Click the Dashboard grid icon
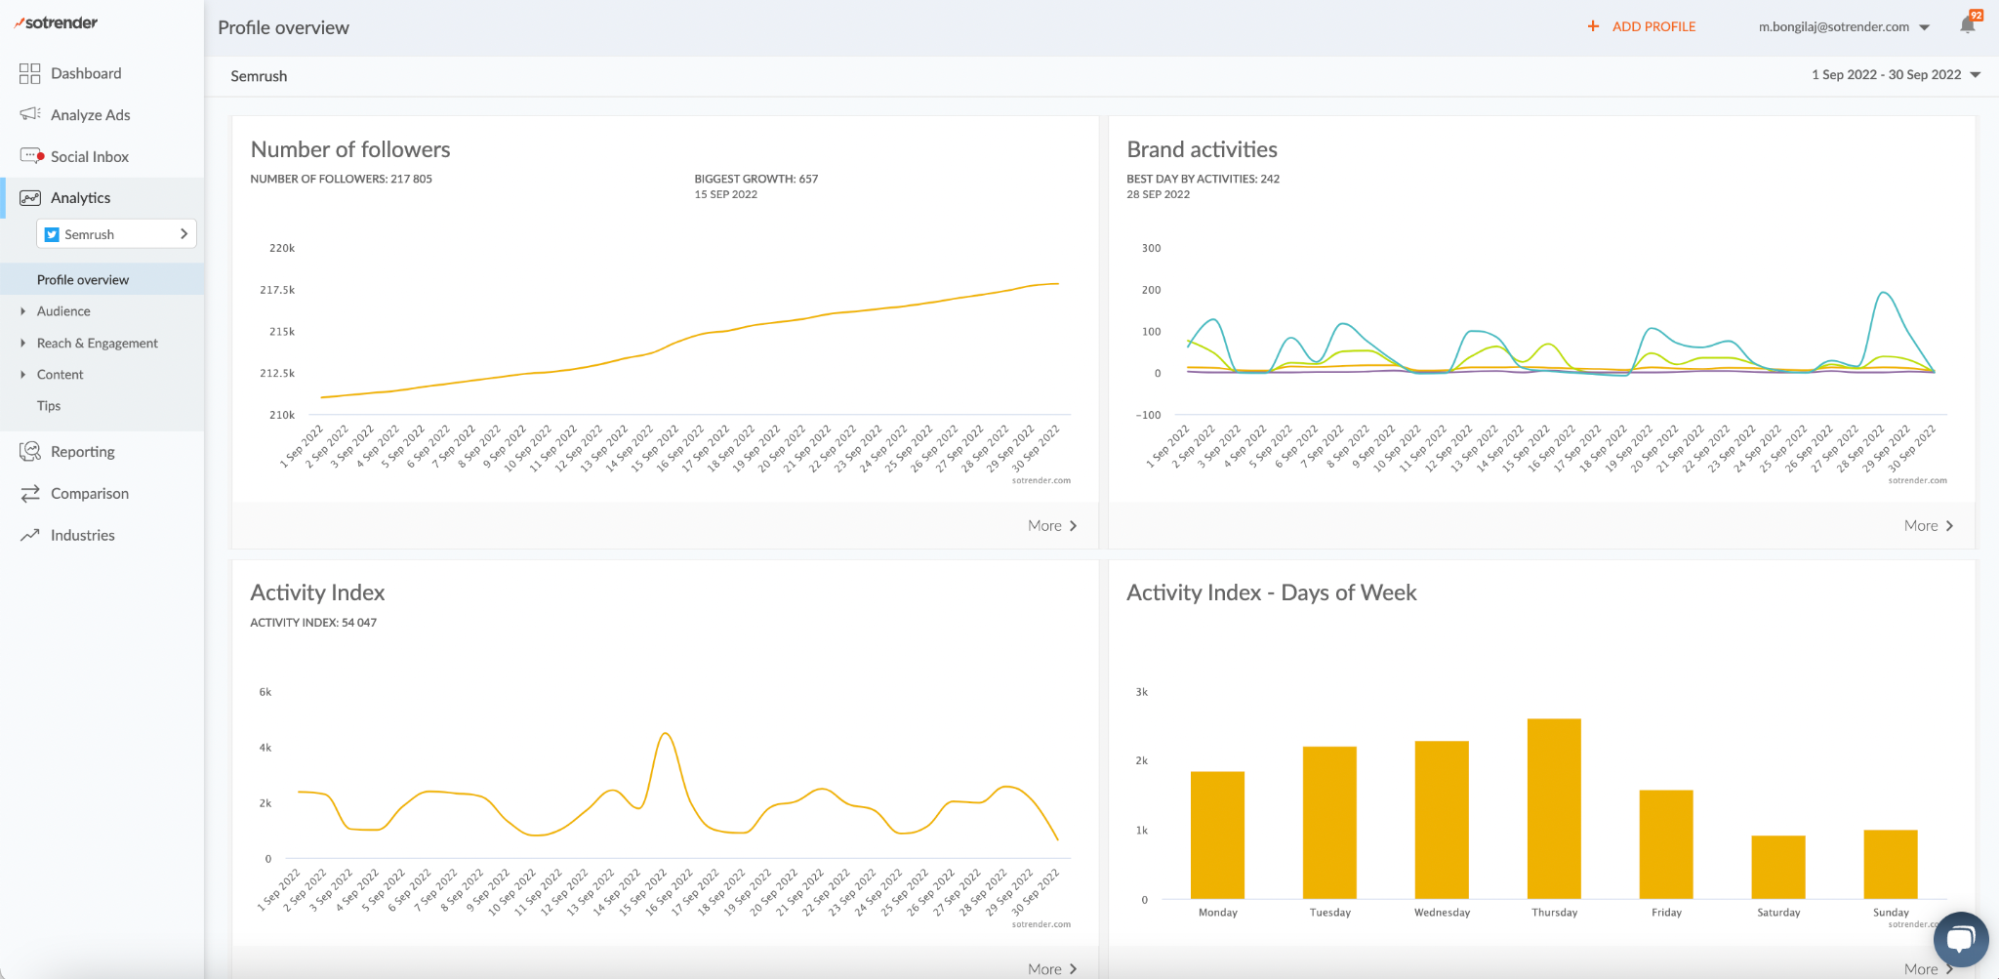The height and width of the screenshot is (980, 1999). pos(30,73)
